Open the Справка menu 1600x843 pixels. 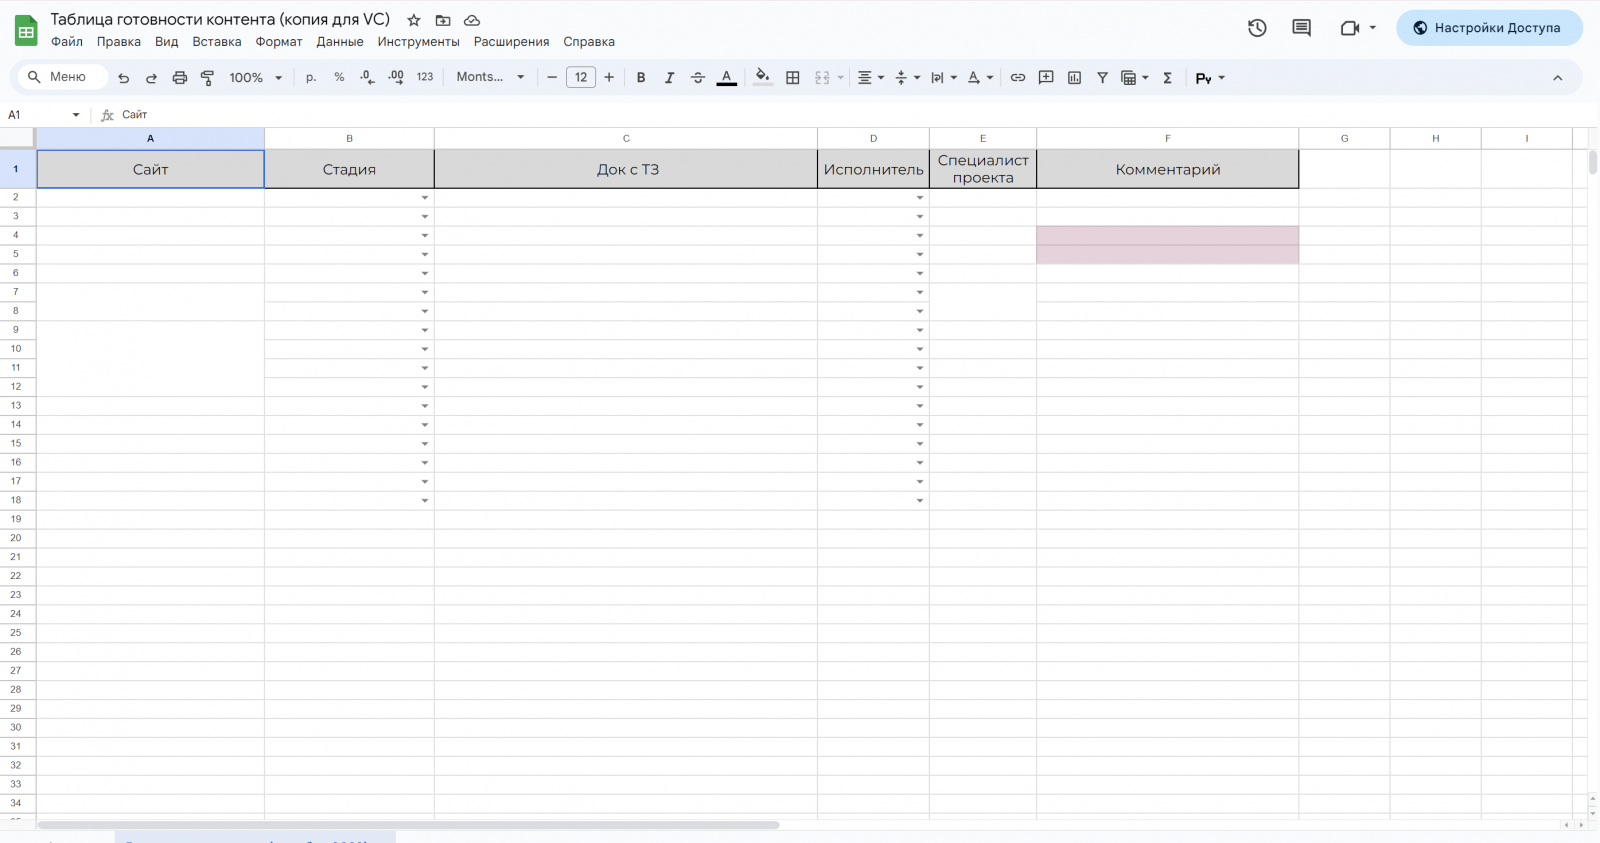click(x=589, y=42)
